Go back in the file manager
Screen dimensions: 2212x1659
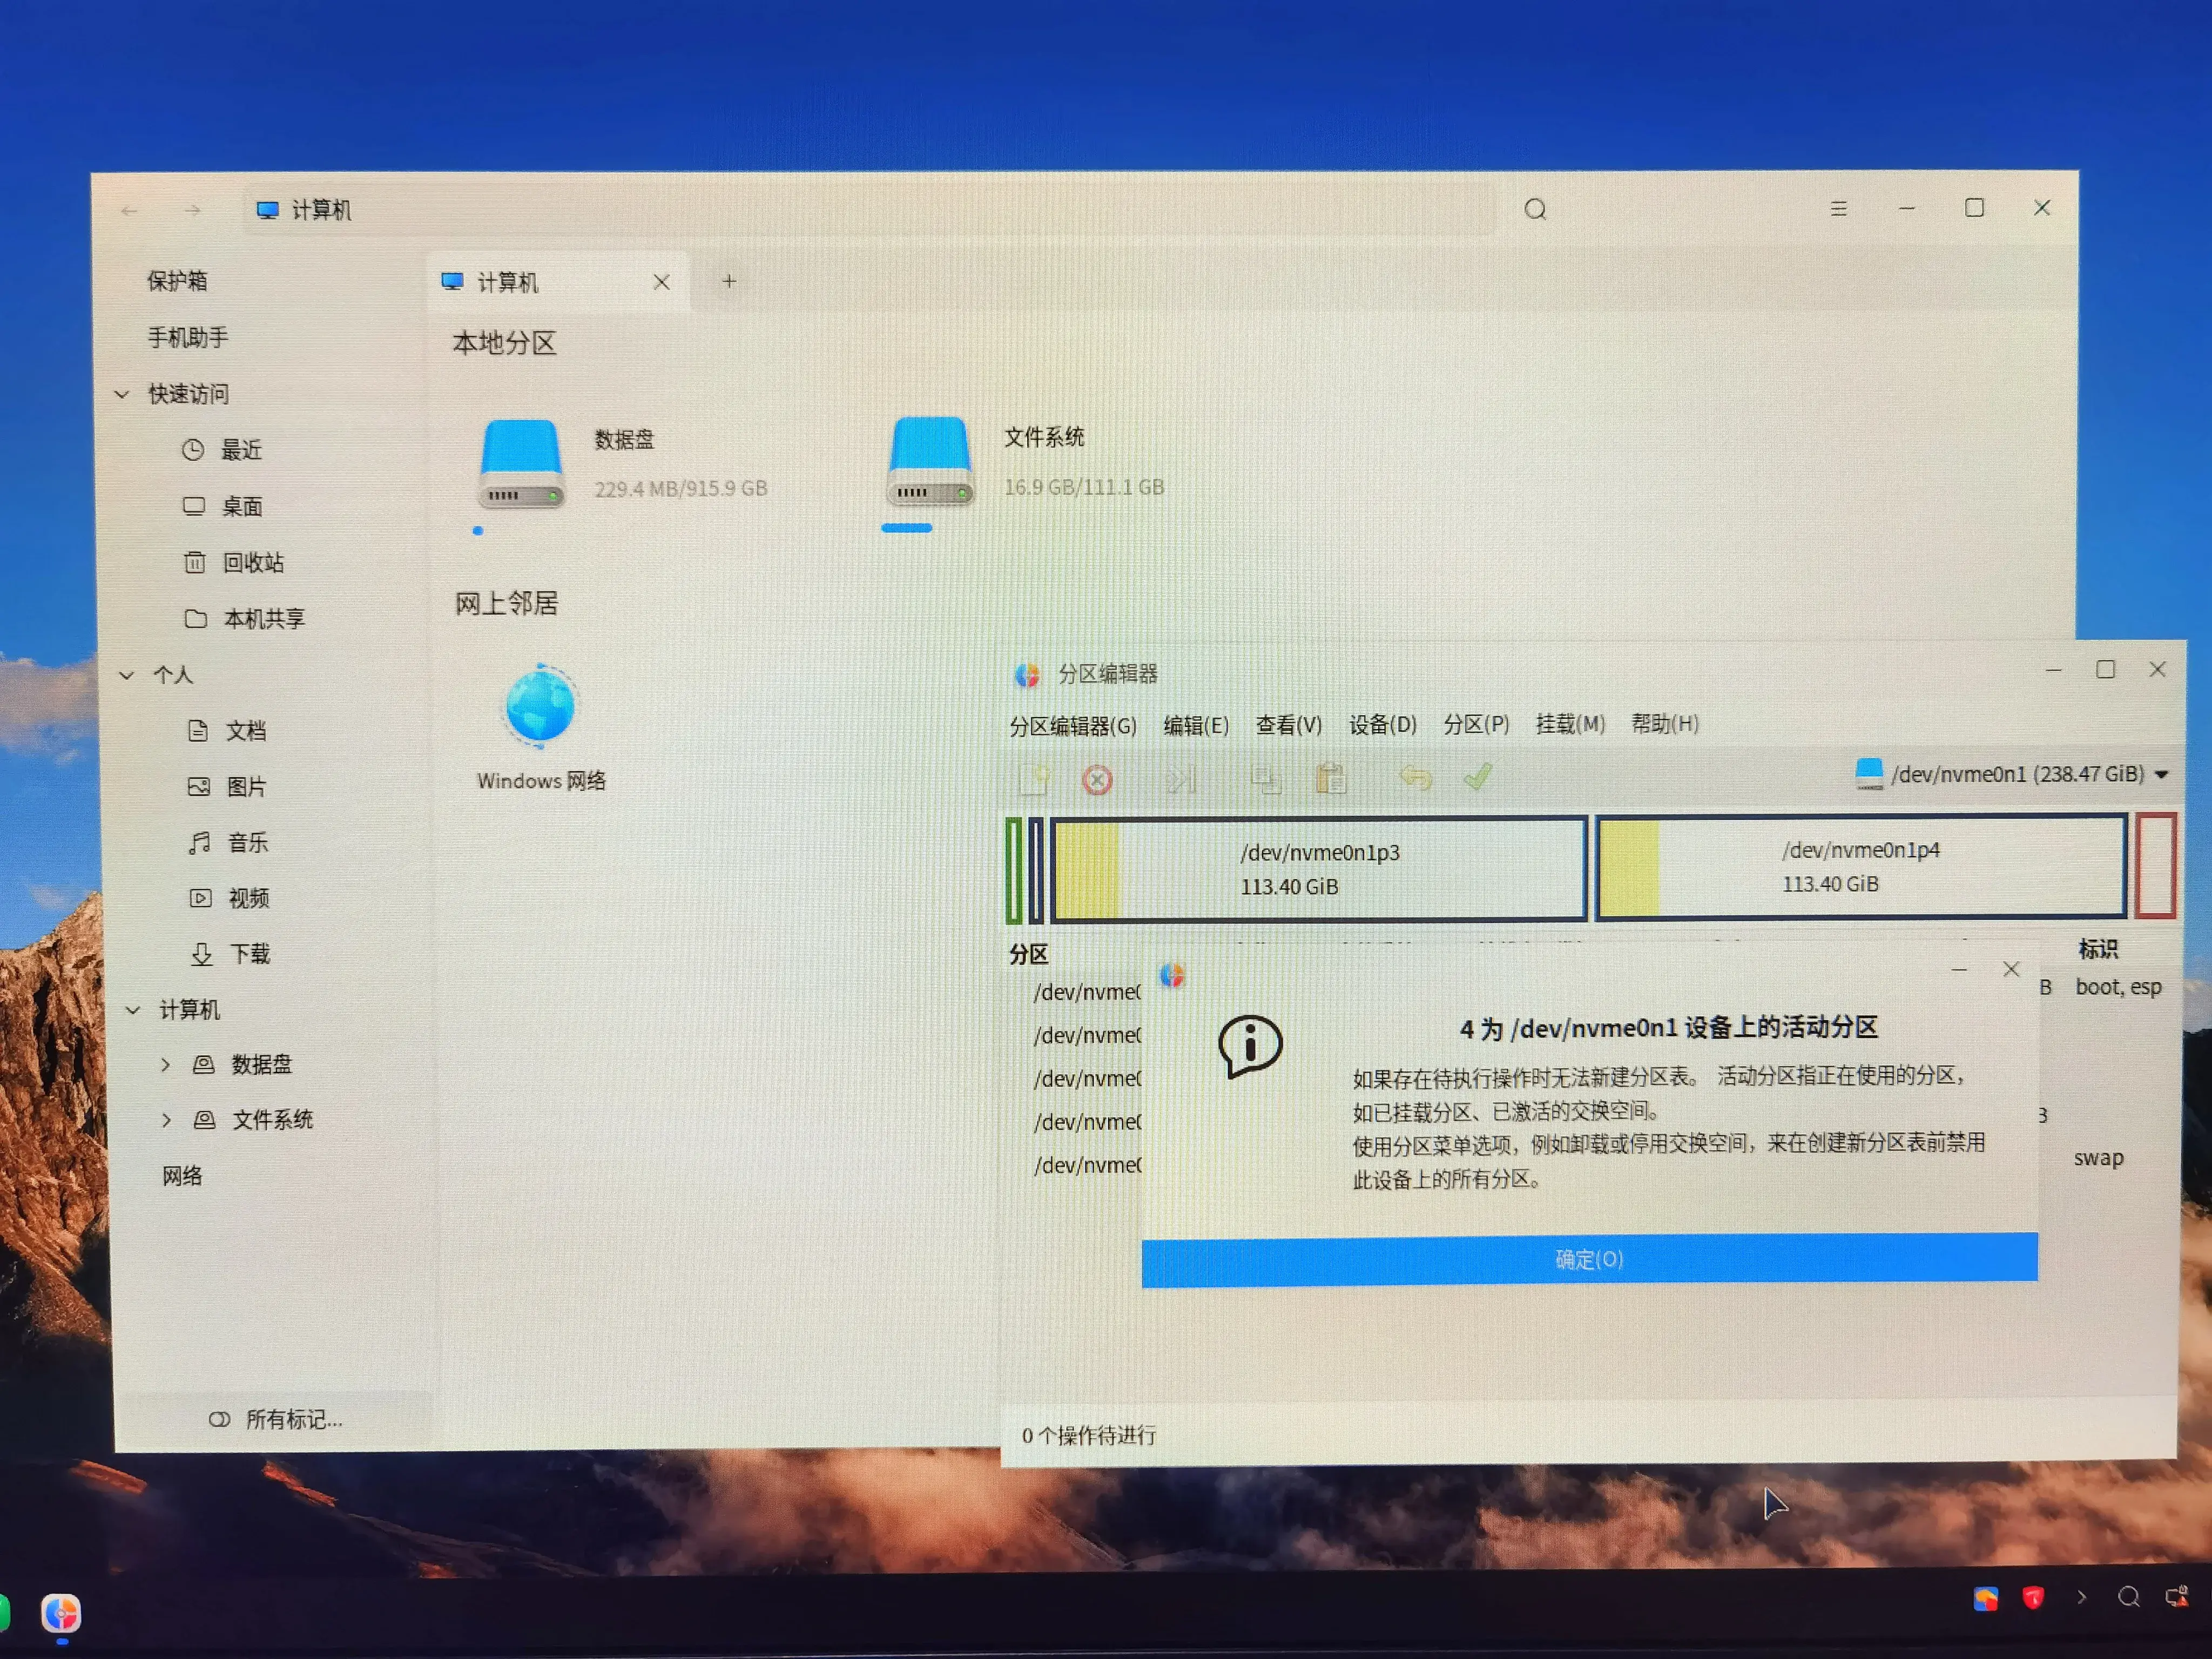(x=129, y=211)
